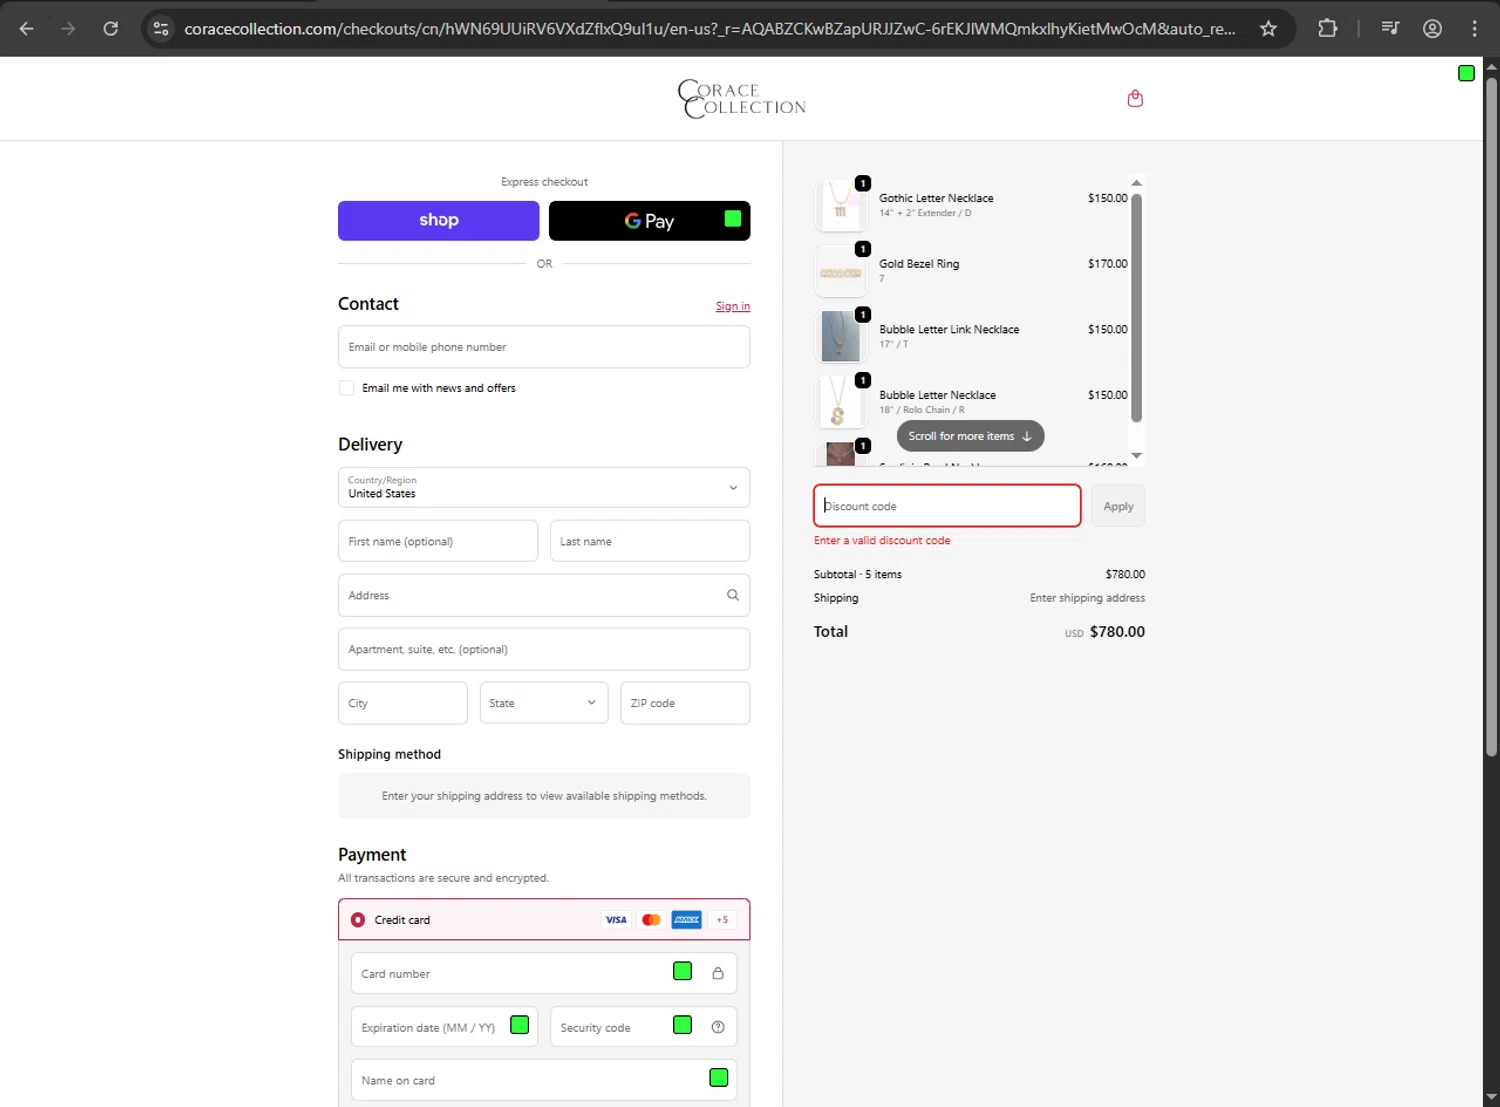The width and height of the screenshot is (1500, 1107).
Task: Click the address search magnifier icon
Action: pyautogui.click(x=733, y=595)
